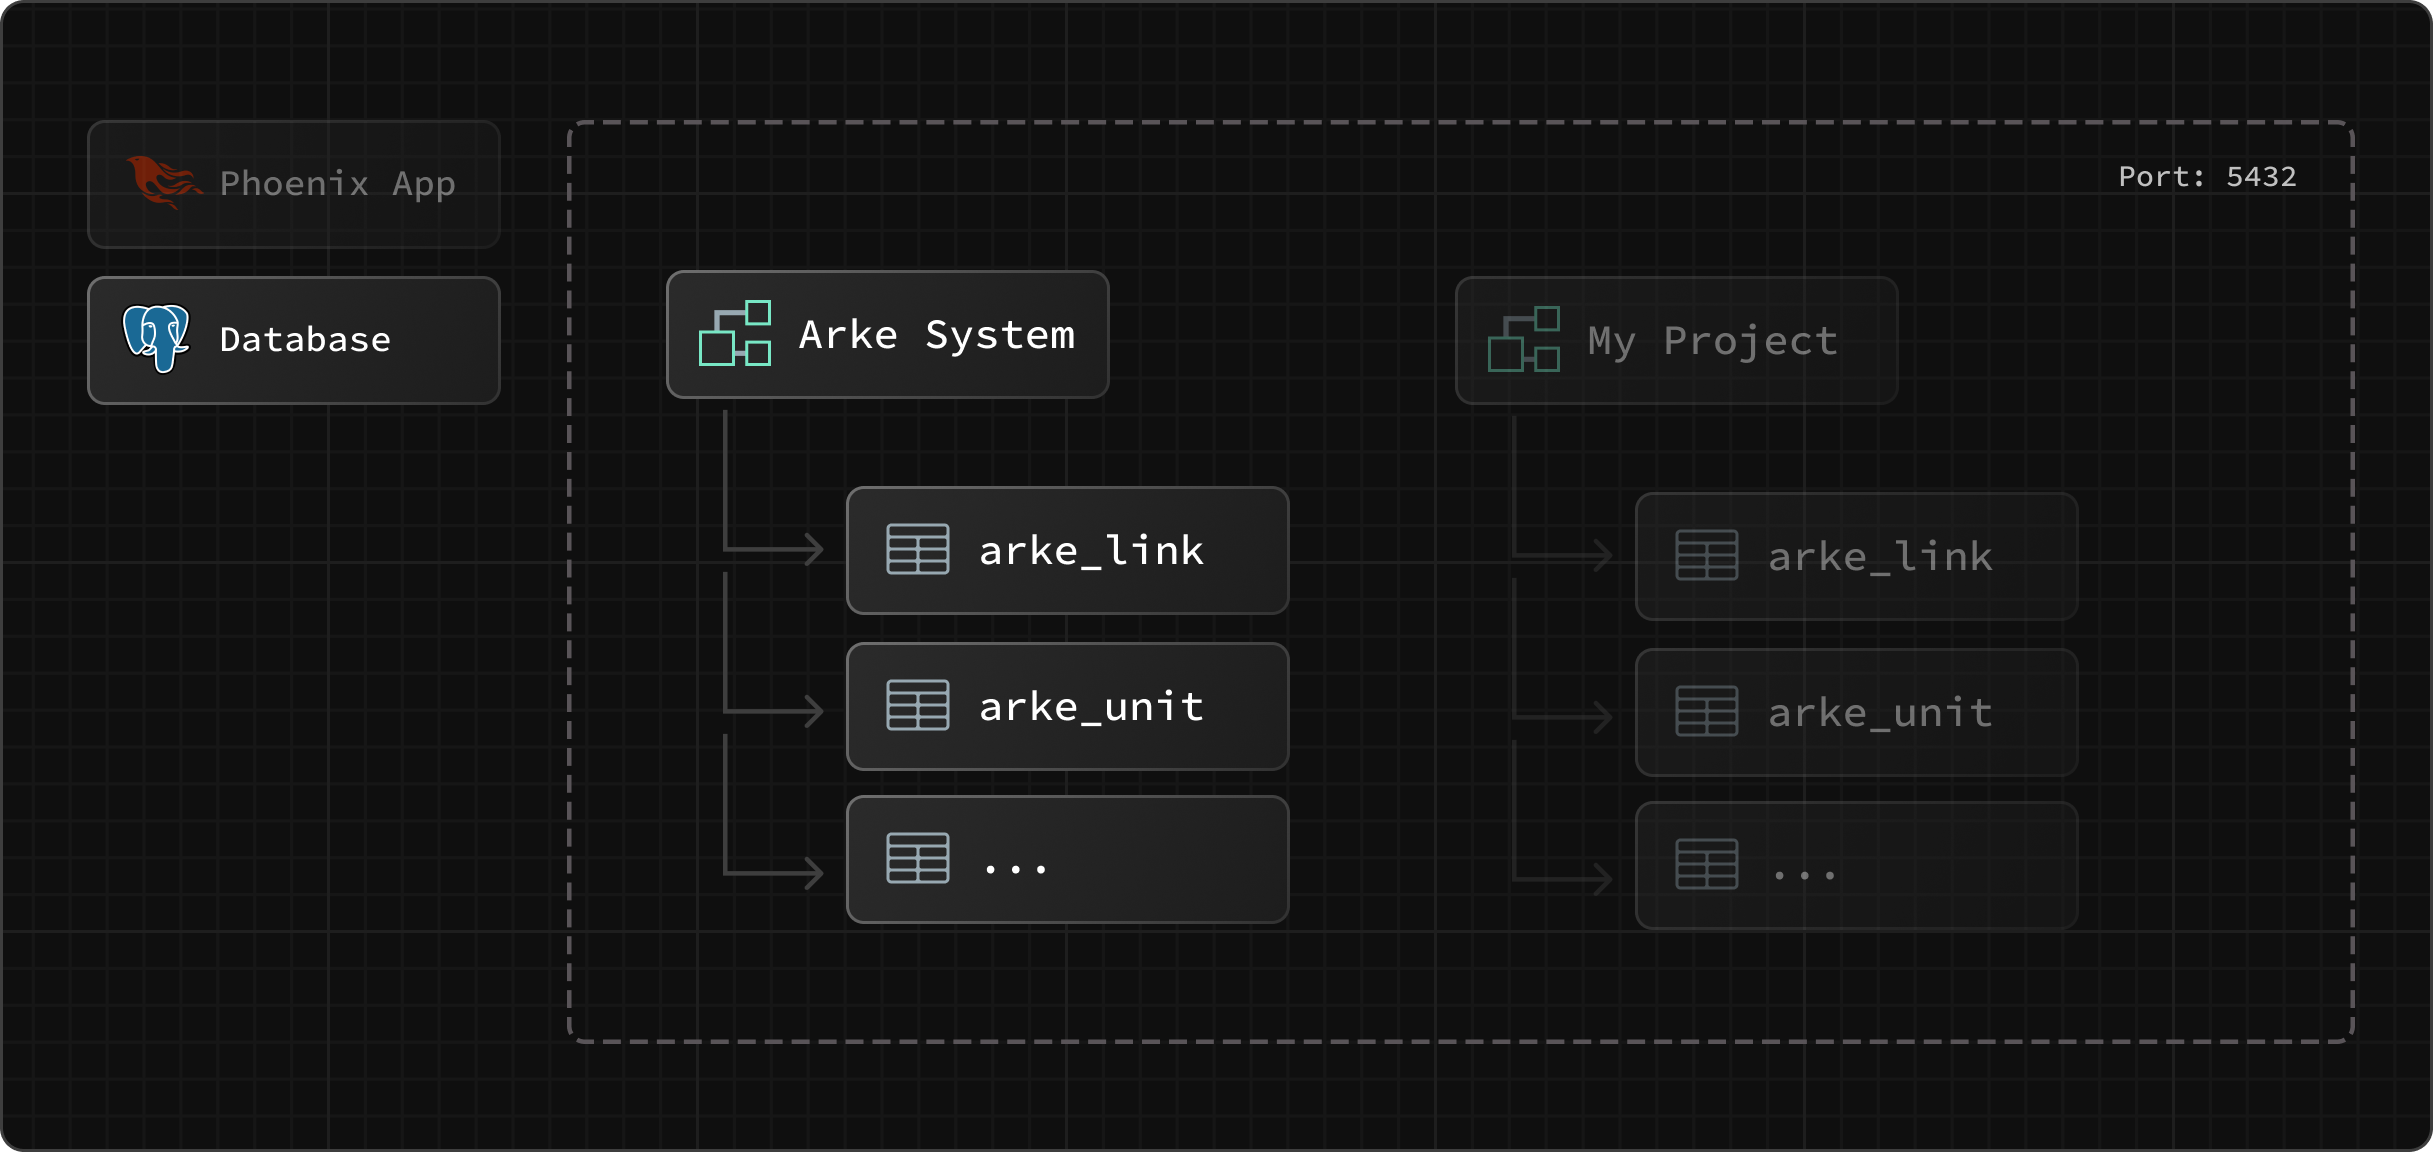The height and width of the screenshot is (1152, 2433).
Task: Expand the ellipsis node under My Project
Action: coord(1856,866)
